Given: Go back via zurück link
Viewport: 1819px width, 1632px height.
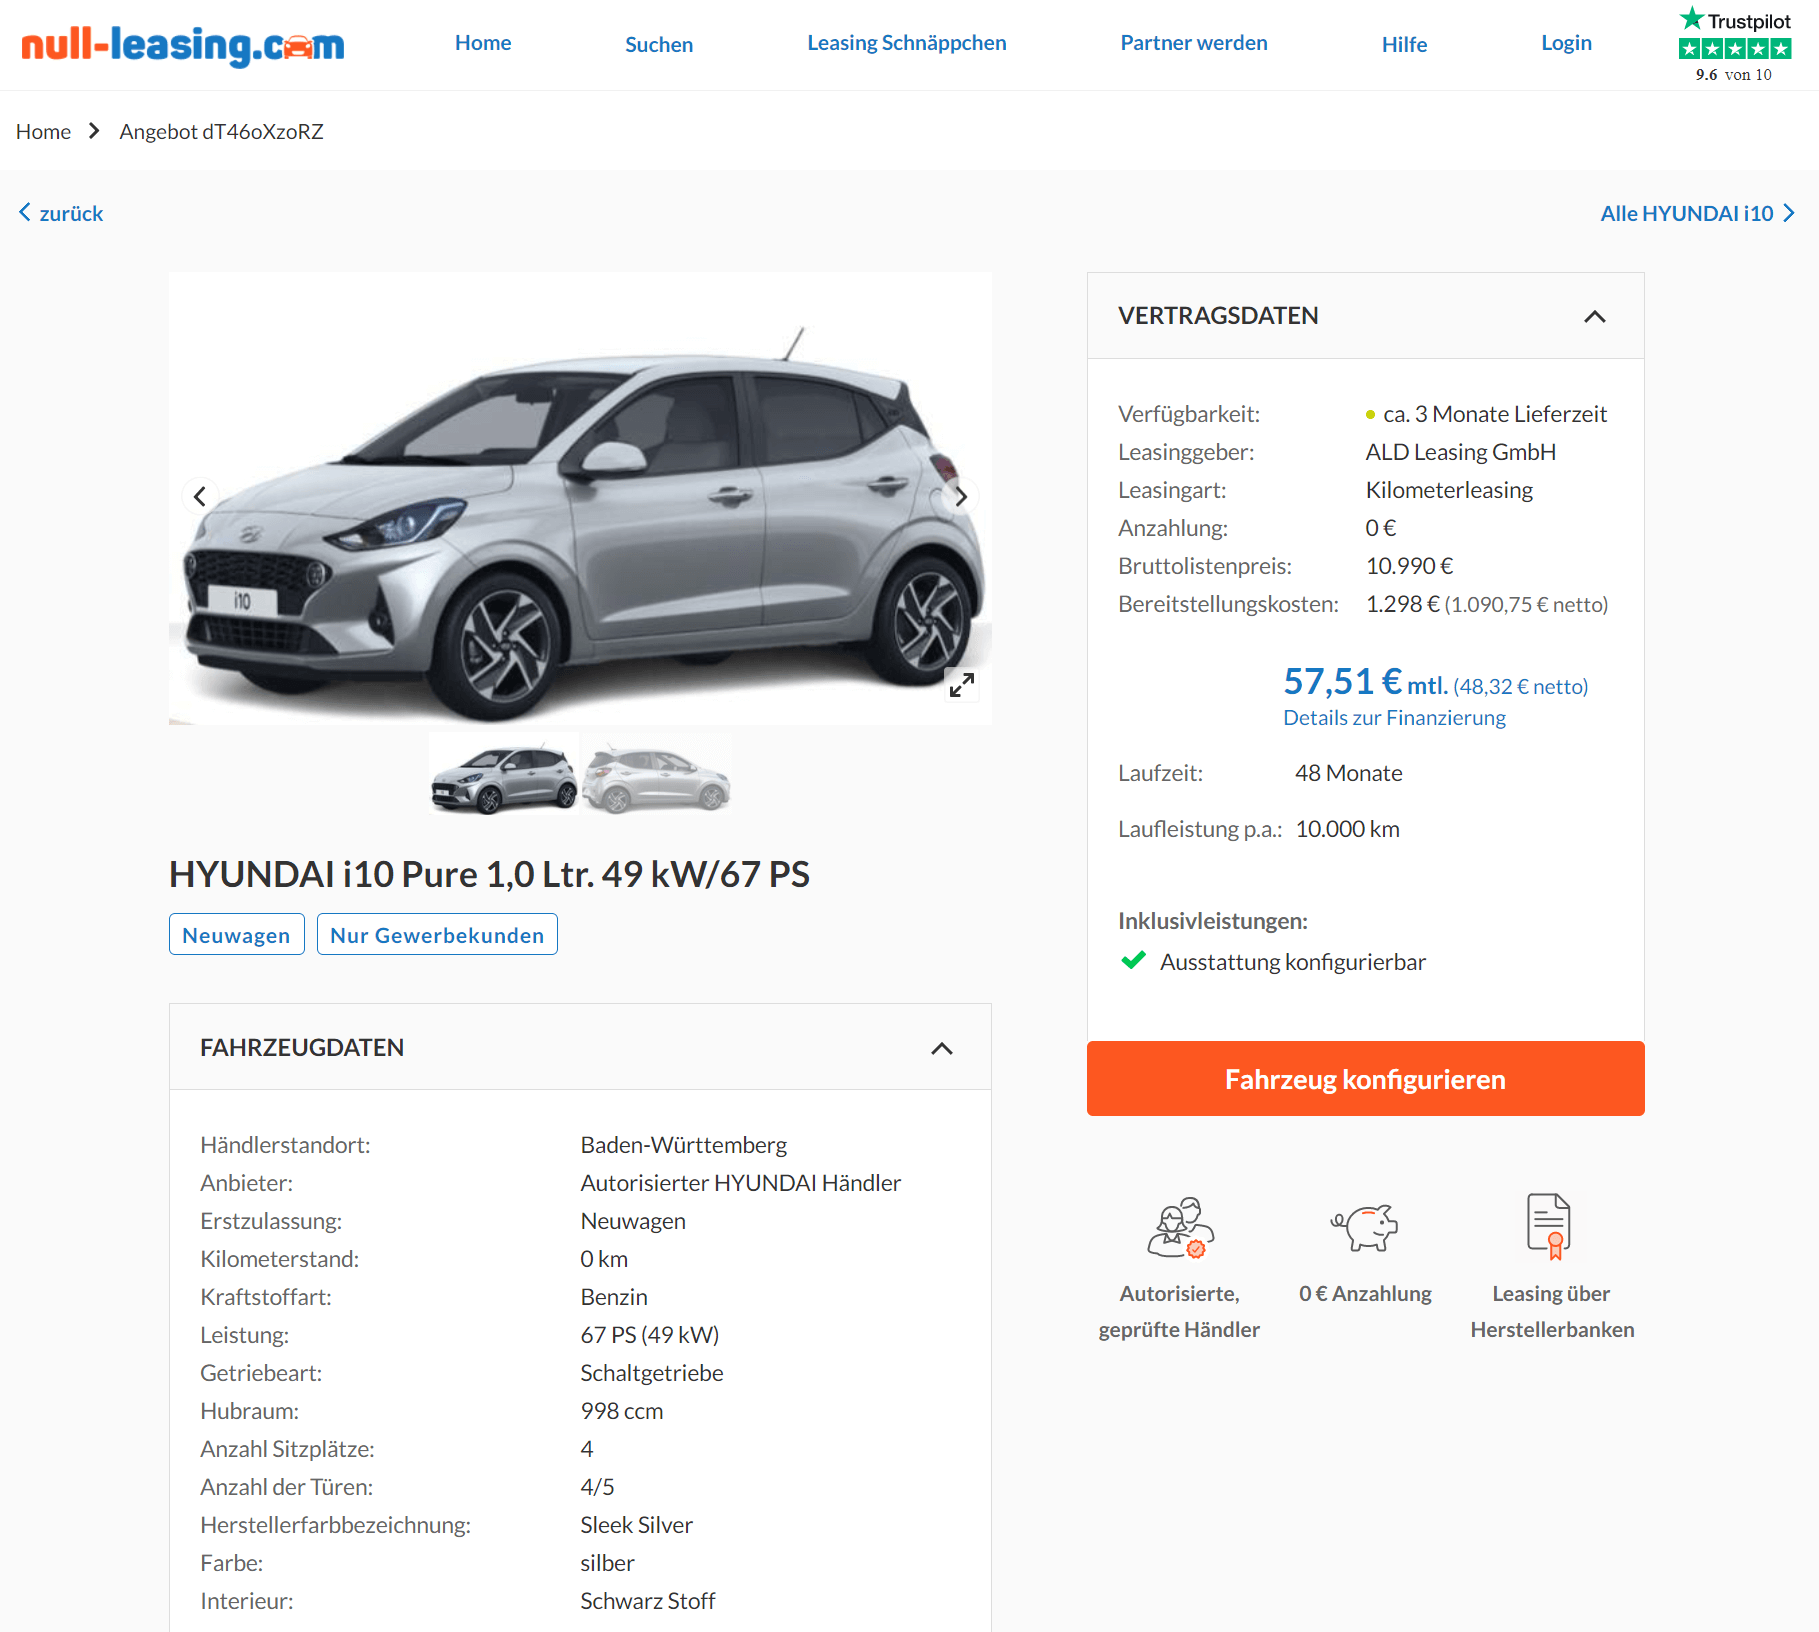Looking at the screenshot, I should tap(61, 213).
